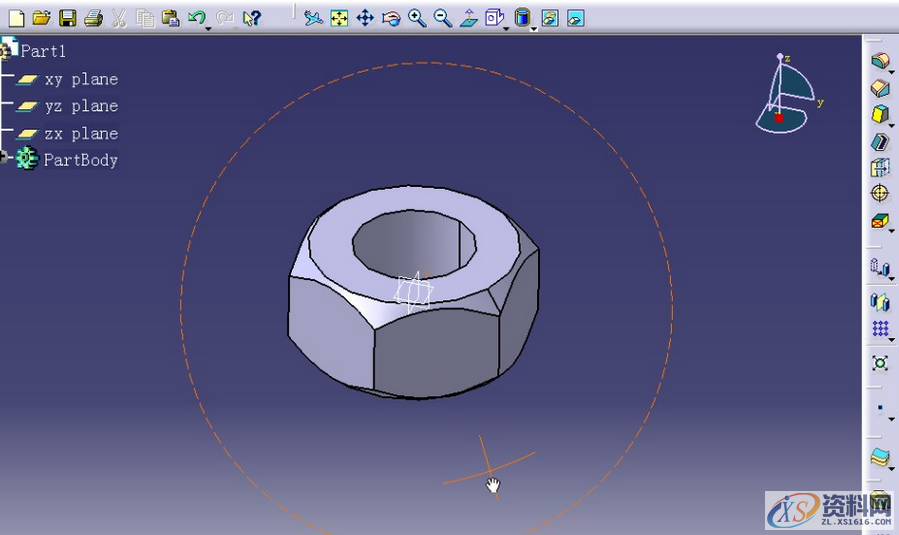Screen dimensions: 899x535
Task: Select the Shell tool
Action: point(880,141)
